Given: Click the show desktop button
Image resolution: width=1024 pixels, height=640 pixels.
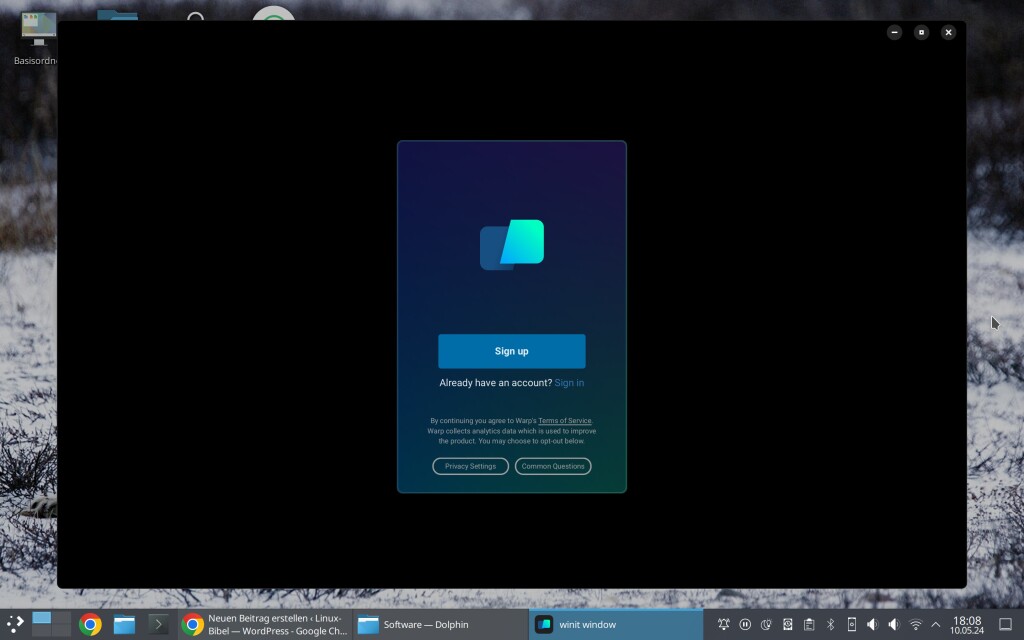Looking at the screenshot, I should click(1006, 624).
